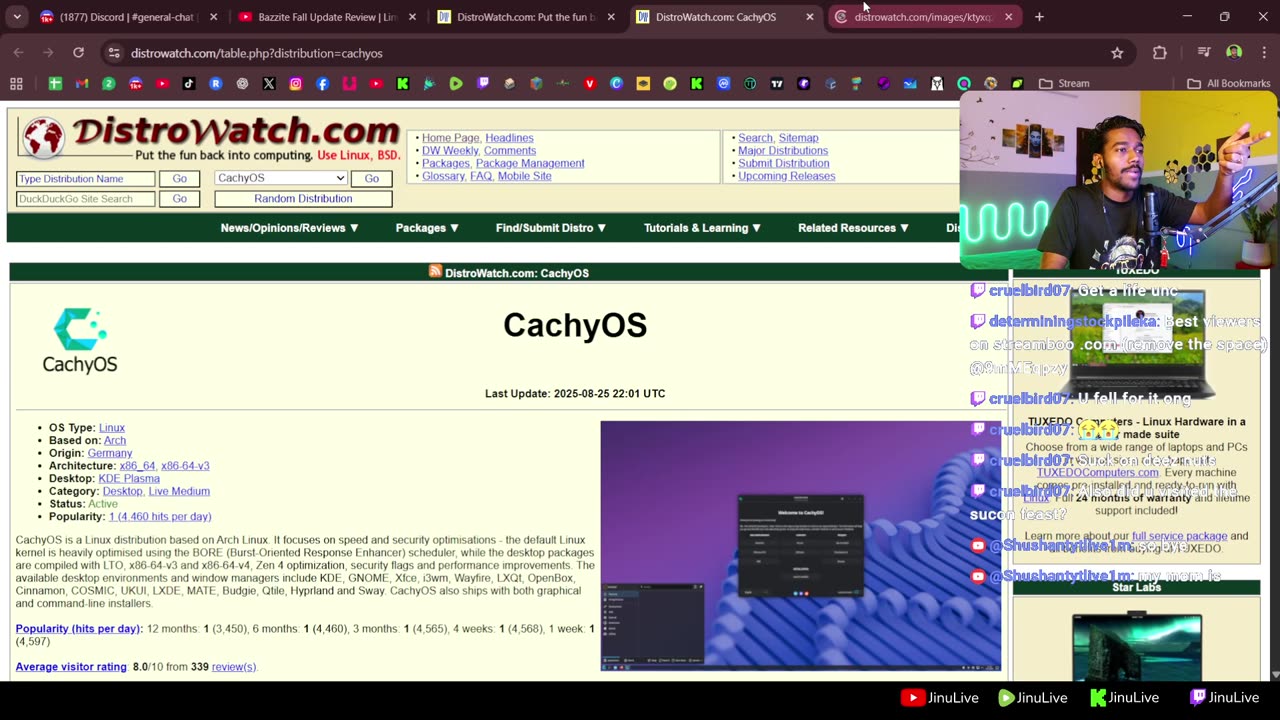The image size is (1280, 720).
Task: Open the ChatGPT bookmark icon
Action: [x=242, y=84]
